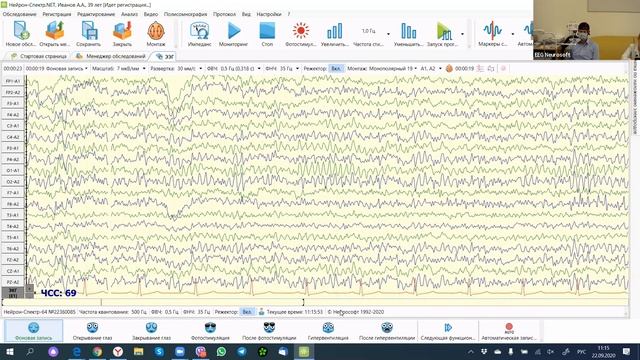
Task: Click the bottom Фотостимуляция function button
Action: point(210,331)
